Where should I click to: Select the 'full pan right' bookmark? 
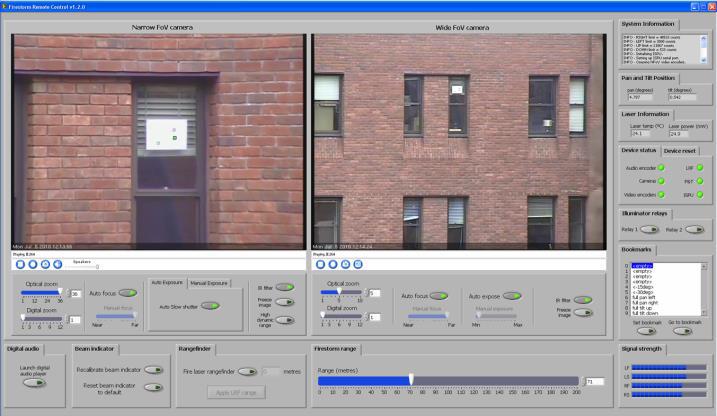coord(645,303)
